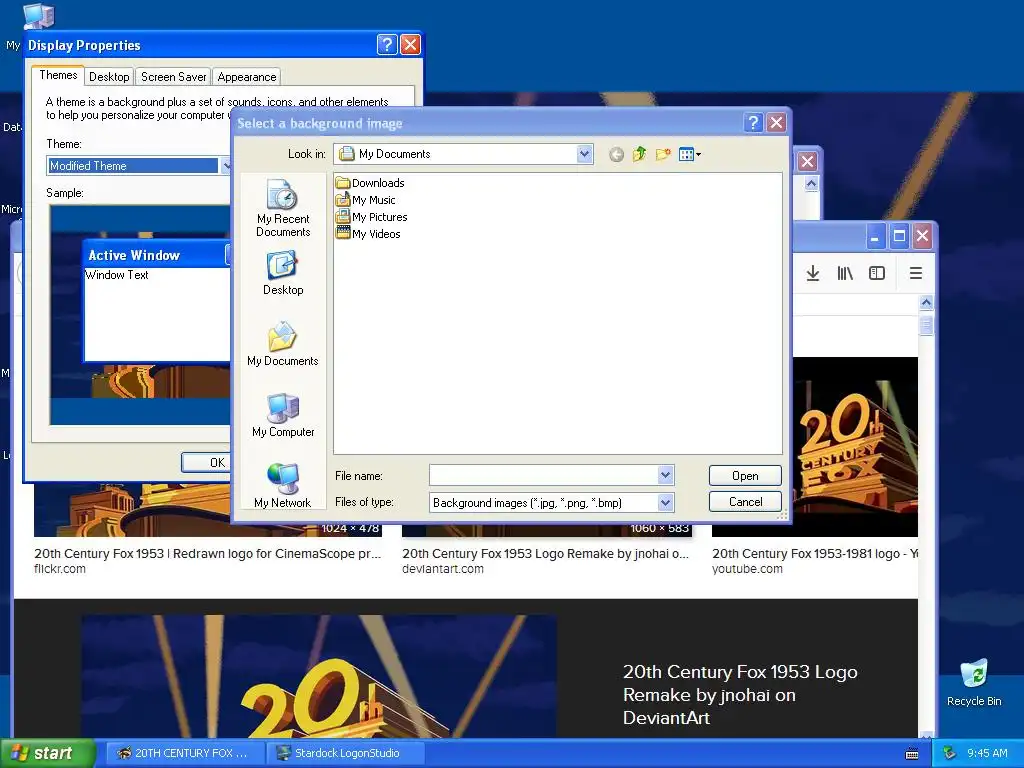1024x768 pixels.
Task: Select My Network in the places bar
Action: pos(283,486)
